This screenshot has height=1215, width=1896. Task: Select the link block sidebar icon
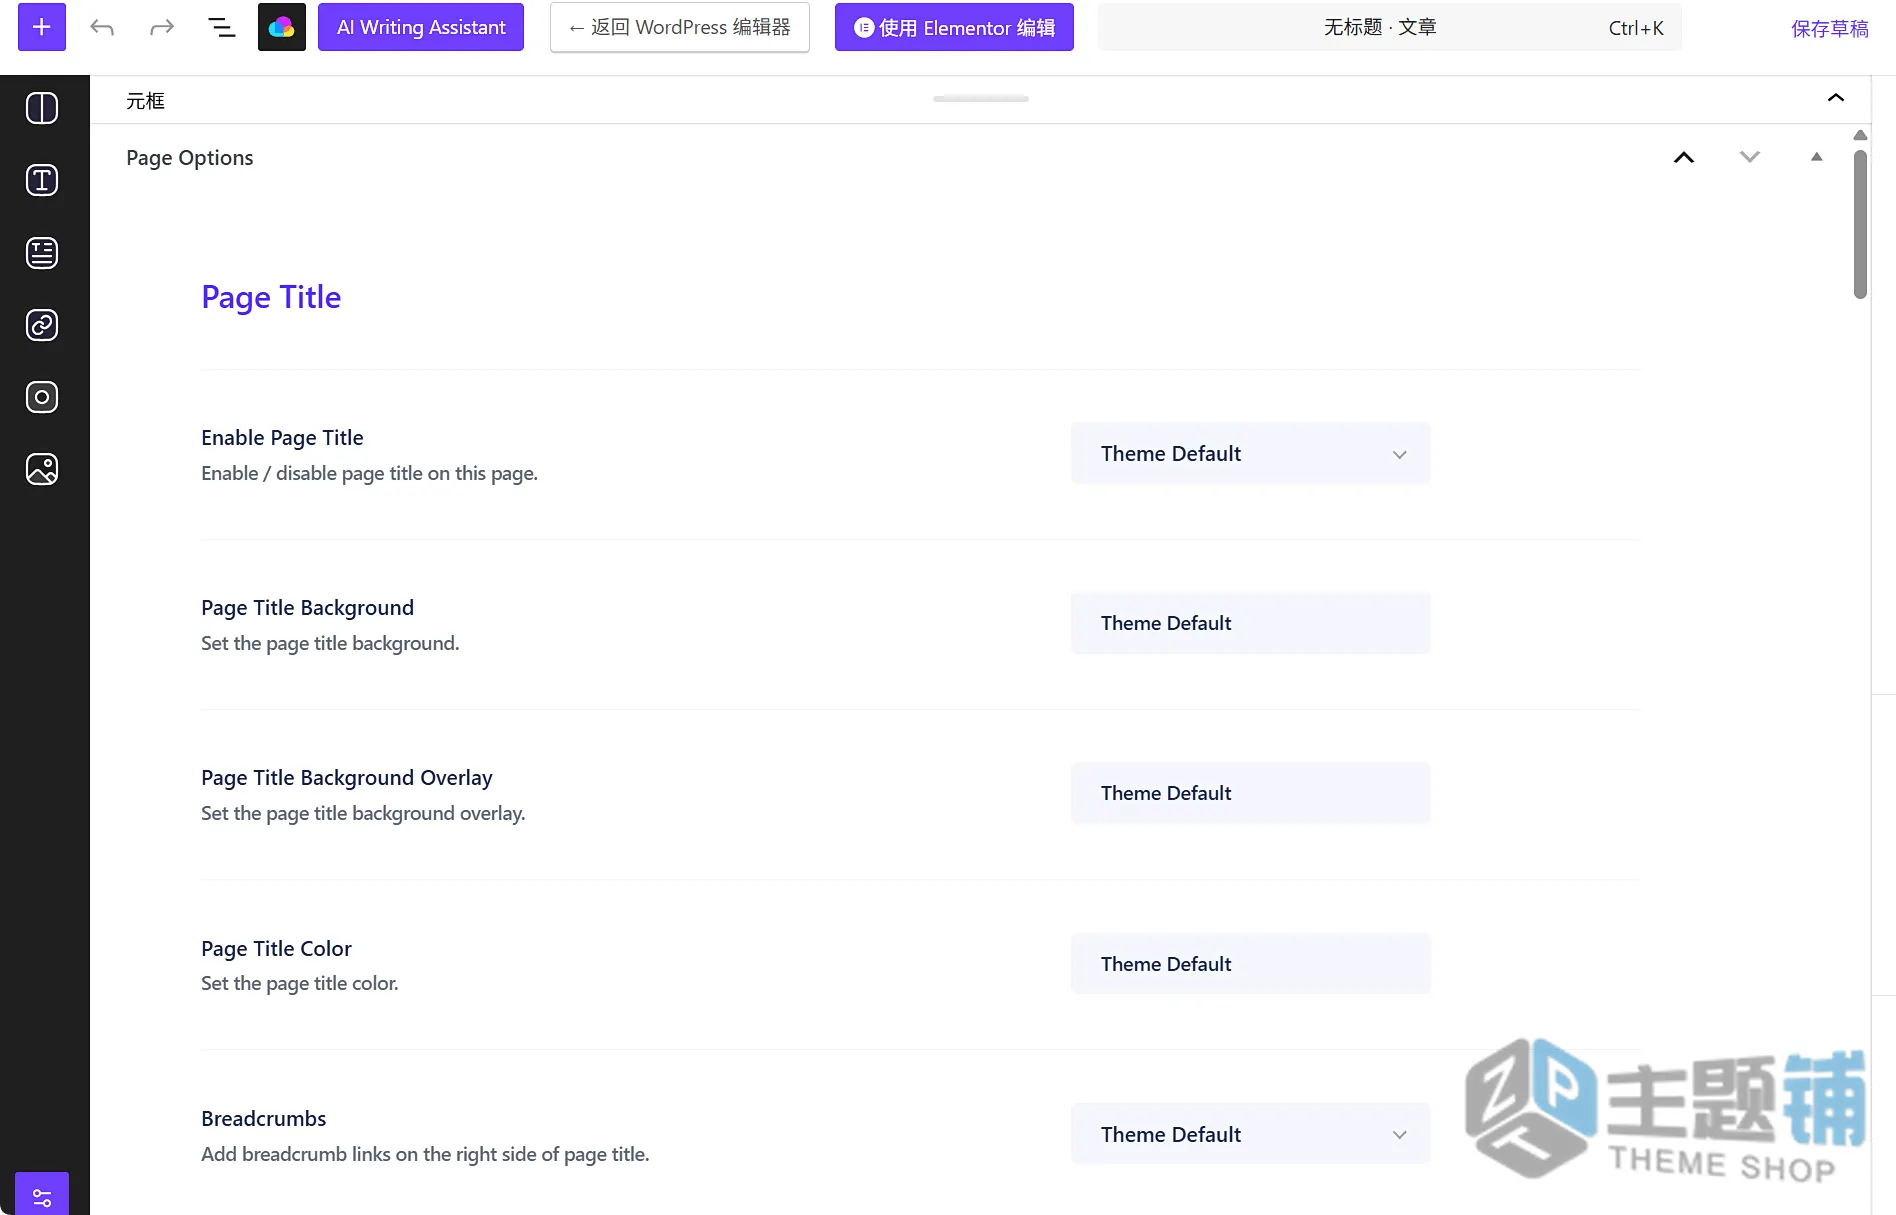coord(42,325)
